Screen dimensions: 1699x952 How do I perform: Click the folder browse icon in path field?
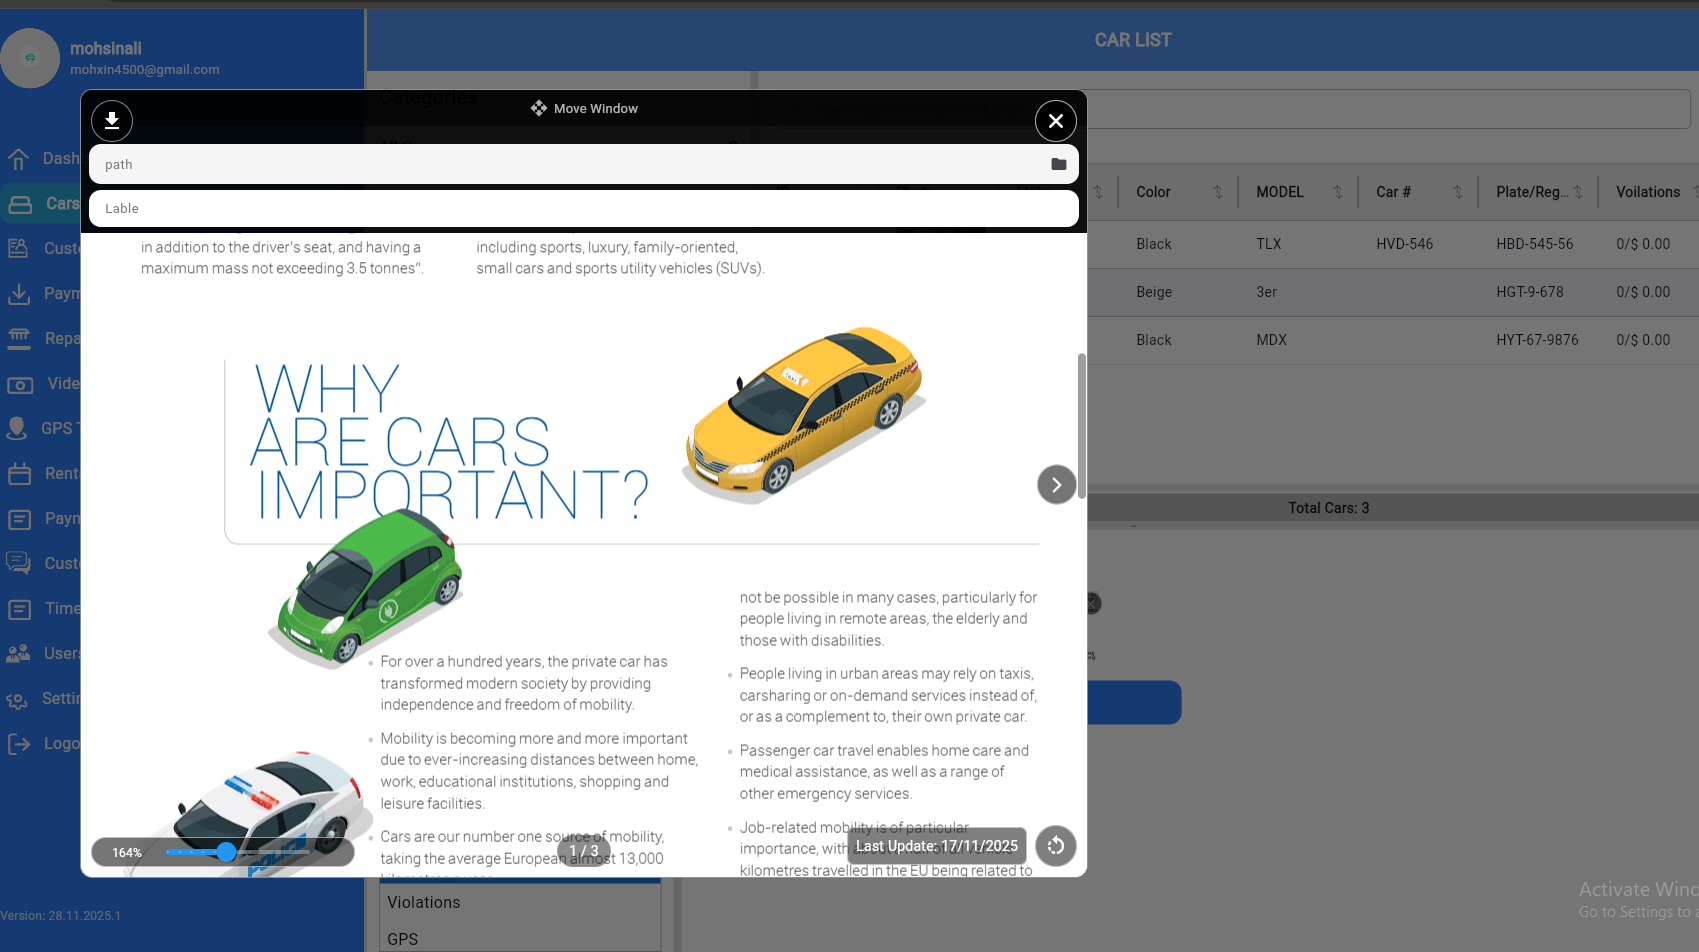(x=1058, y=164)
